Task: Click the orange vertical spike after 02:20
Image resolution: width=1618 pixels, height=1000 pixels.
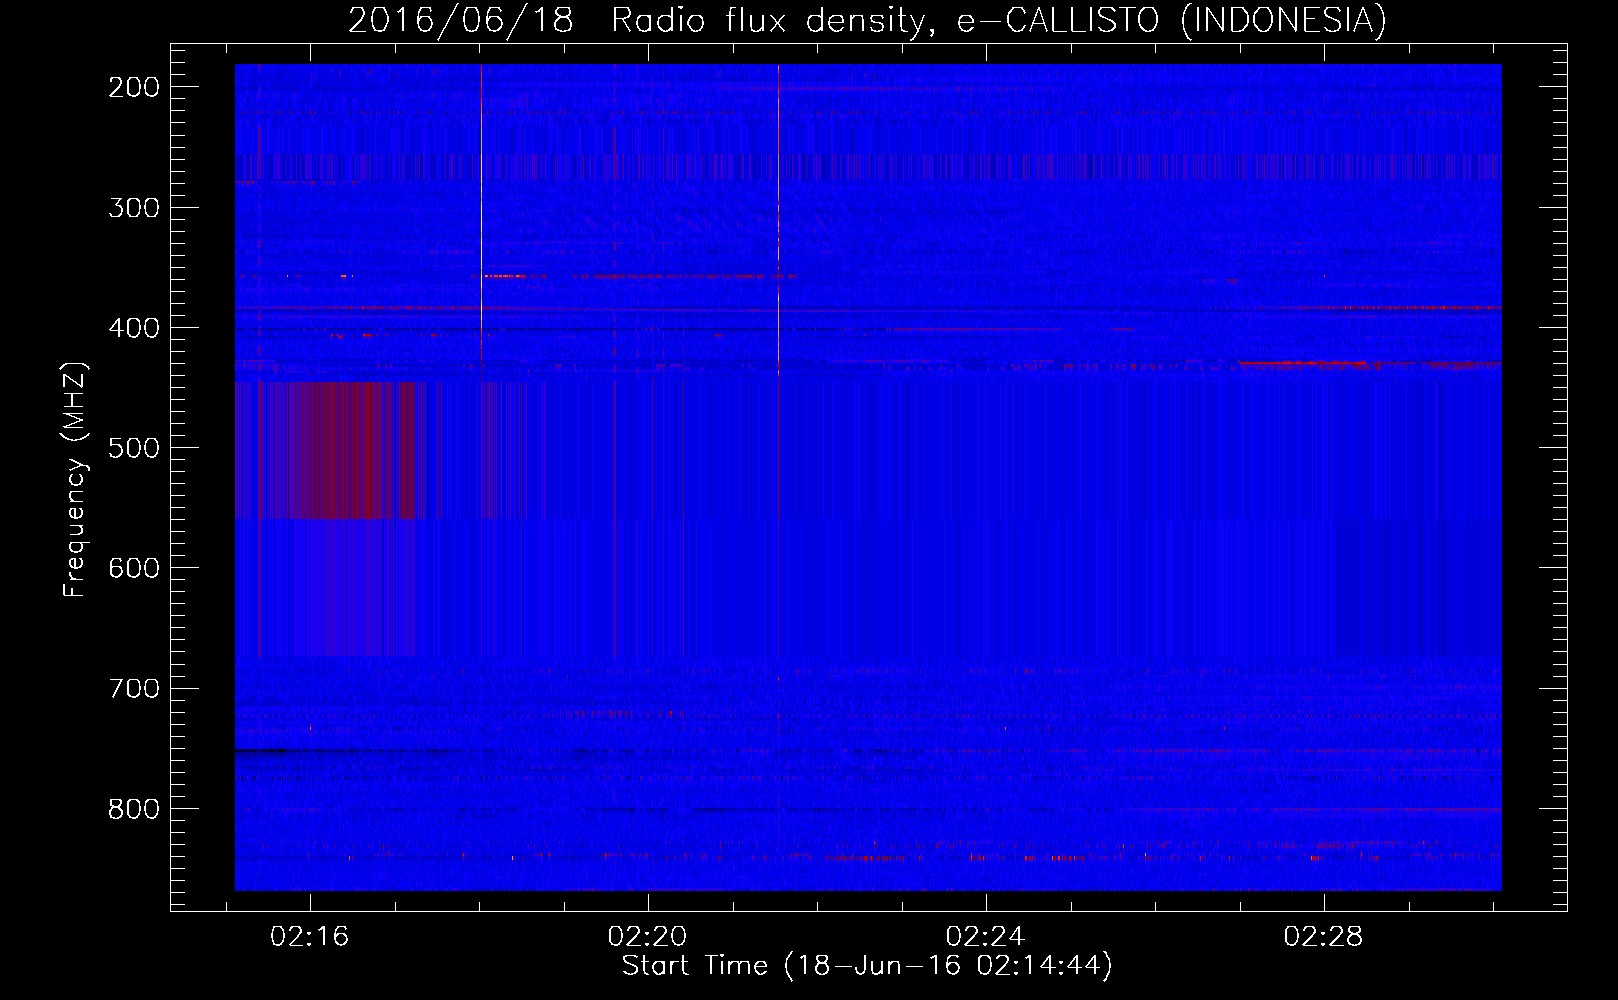Action: [x=778, y=220]
